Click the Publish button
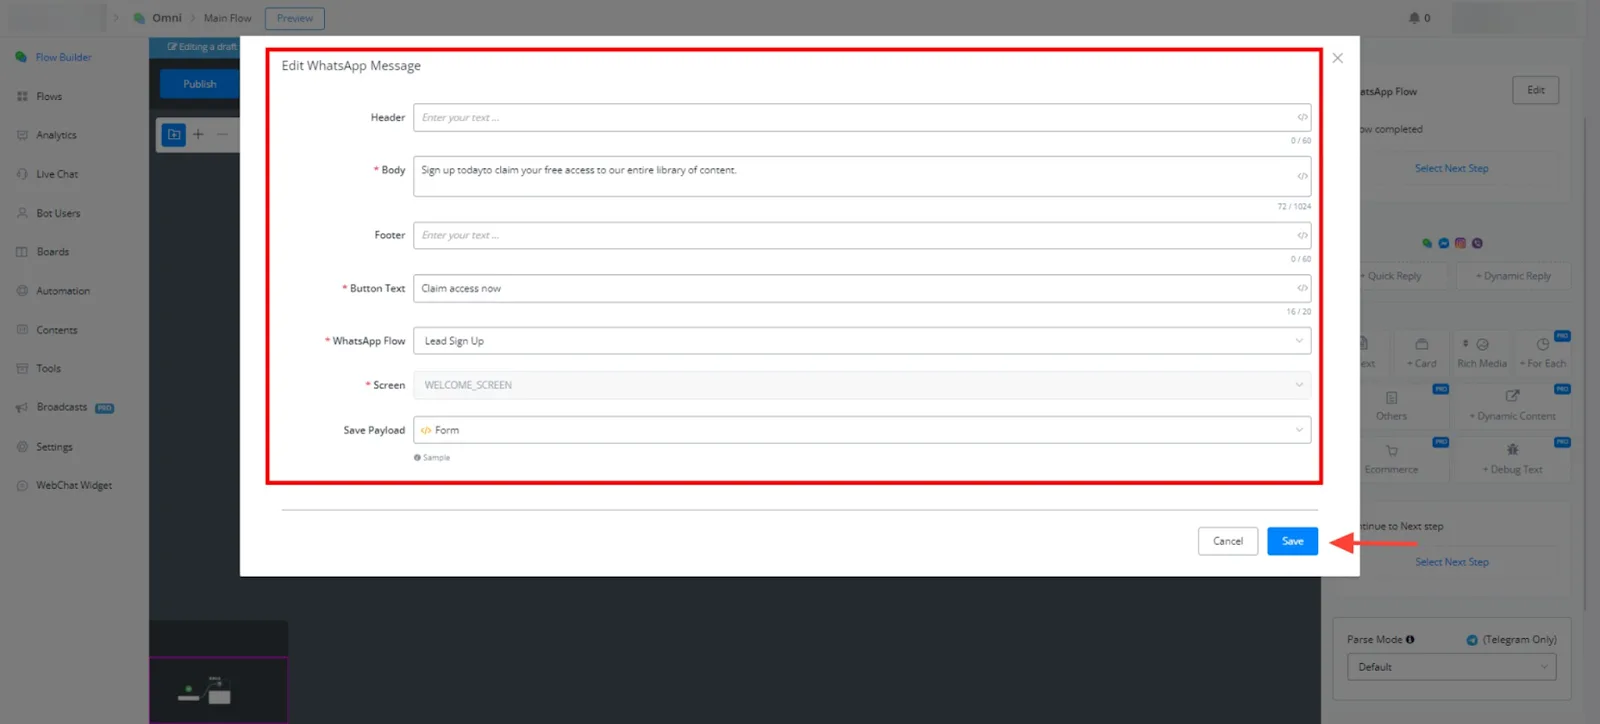Image resolution: width=1600 pixels, height=724 pixels. point(199,84)
